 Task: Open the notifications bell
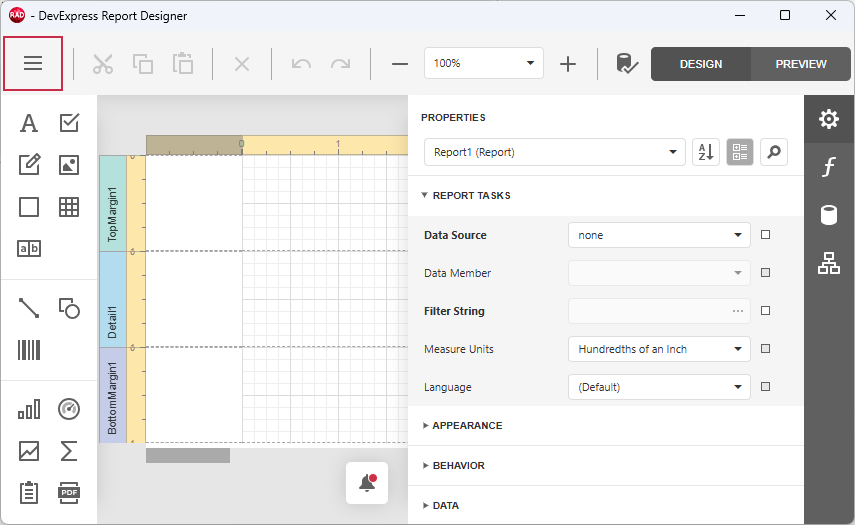[x=367, y=483]
